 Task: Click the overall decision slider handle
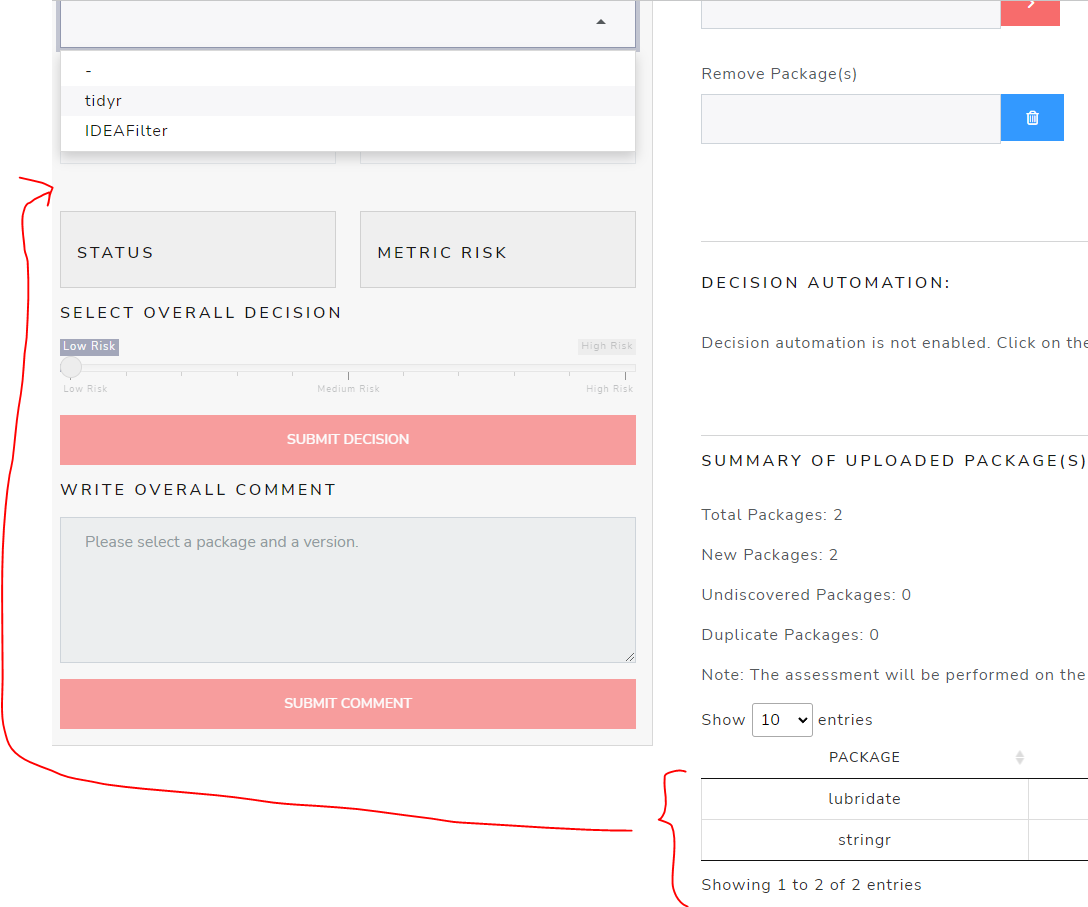point(70,367)
